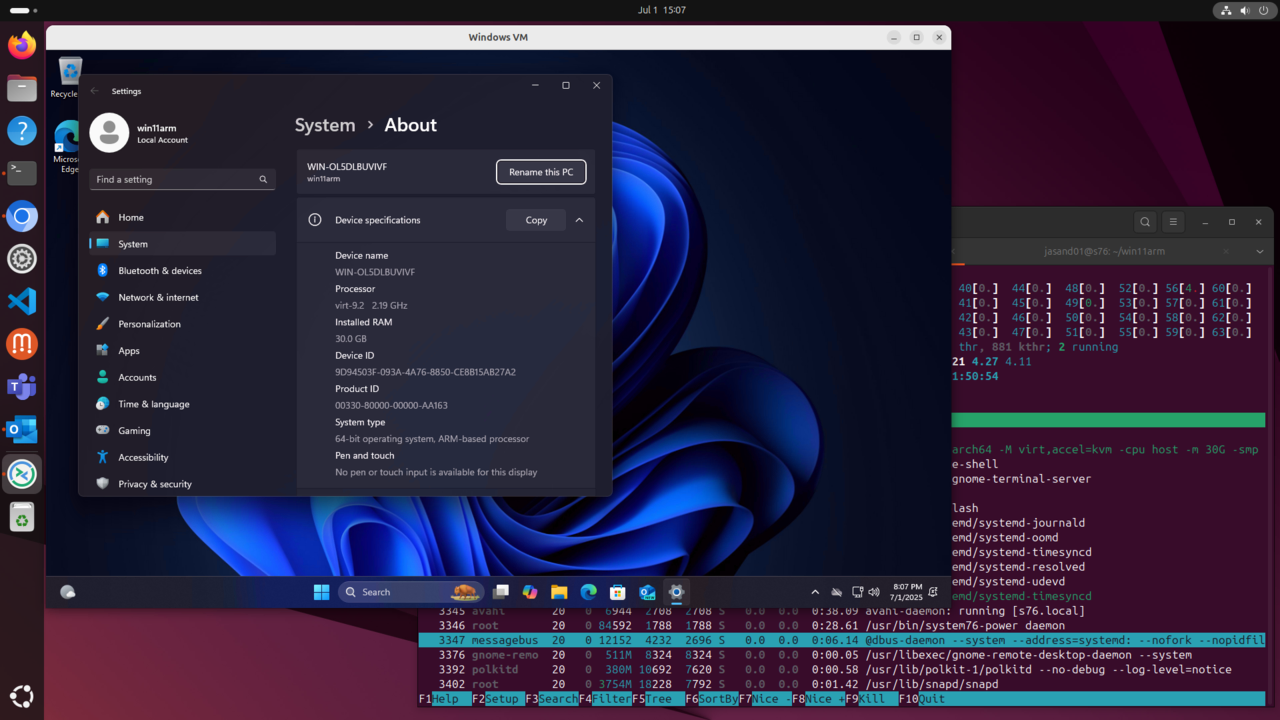The image size is (1280, 720).
Task: Click the Windows Start button
Action: pos(321,591)
